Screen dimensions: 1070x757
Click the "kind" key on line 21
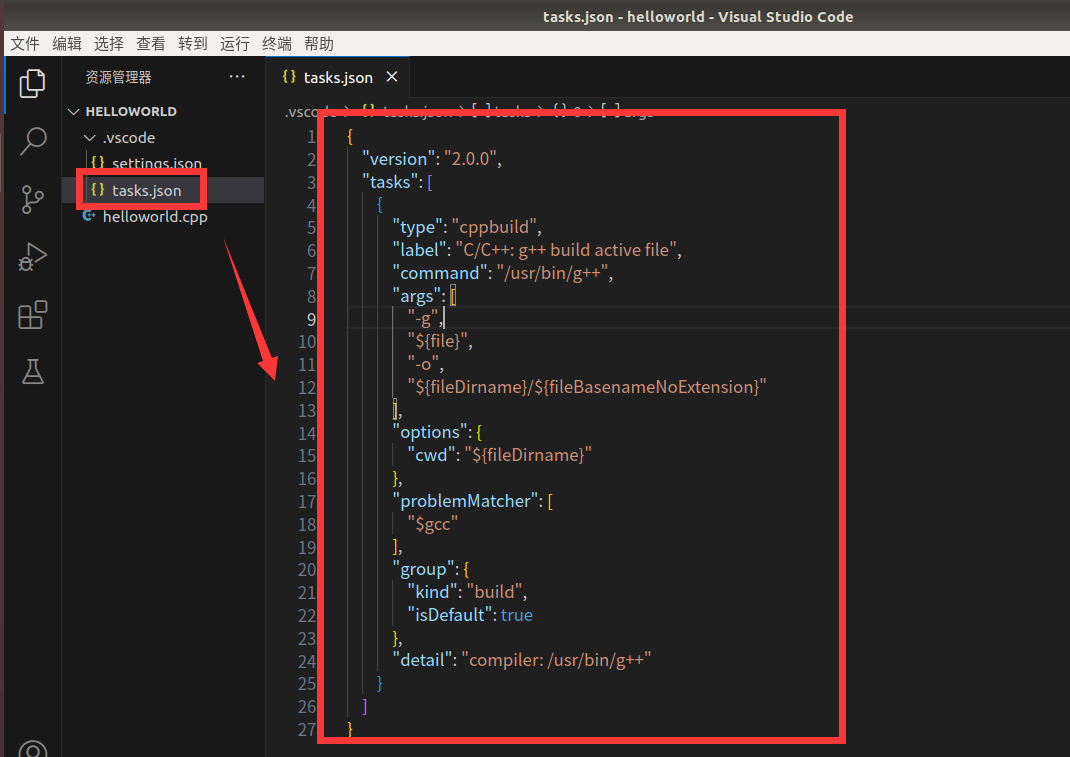433,592
